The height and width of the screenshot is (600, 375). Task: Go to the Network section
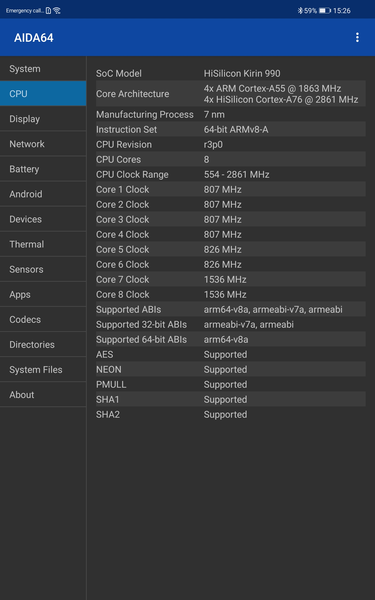click(43, 144)
